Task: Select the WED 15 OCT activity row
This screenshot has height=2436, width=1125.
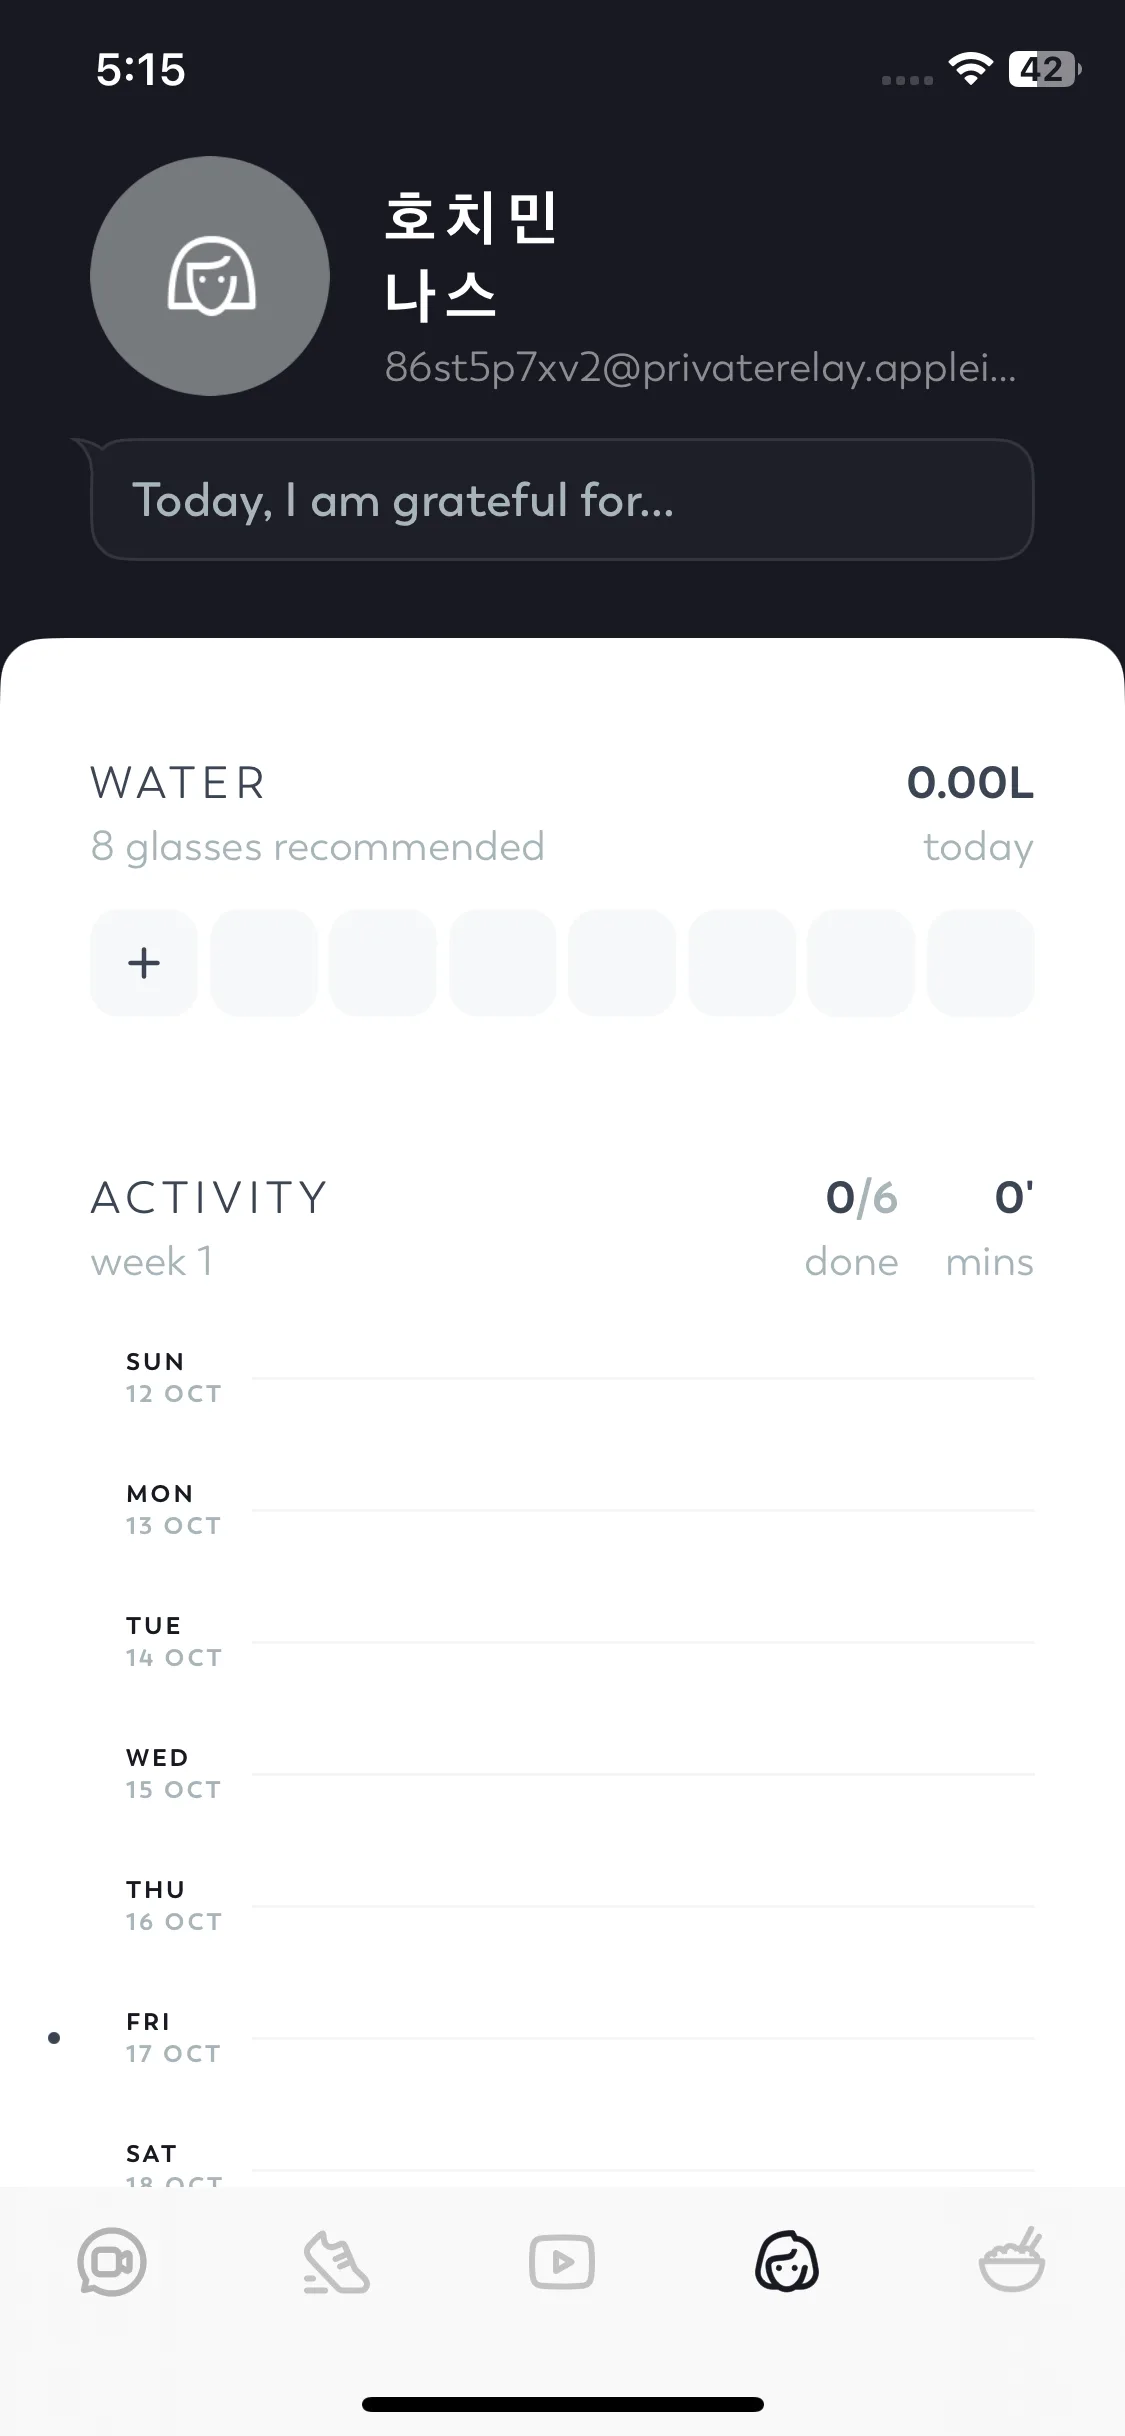Action: click(x=580, y=1774)
